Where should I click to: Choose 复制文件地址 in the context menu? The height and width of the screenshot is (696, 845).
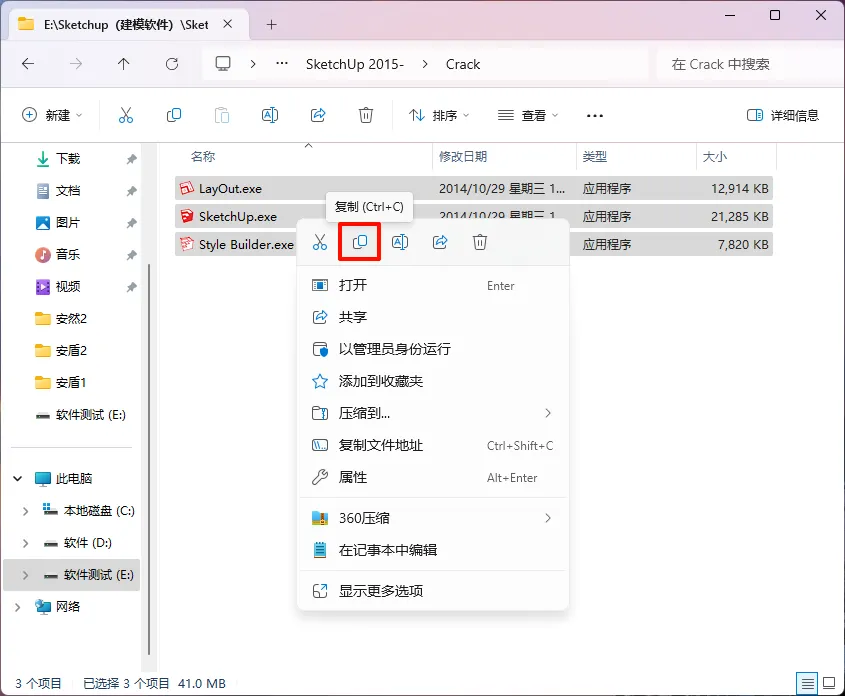pyautogui.click(x=433, y=446)
